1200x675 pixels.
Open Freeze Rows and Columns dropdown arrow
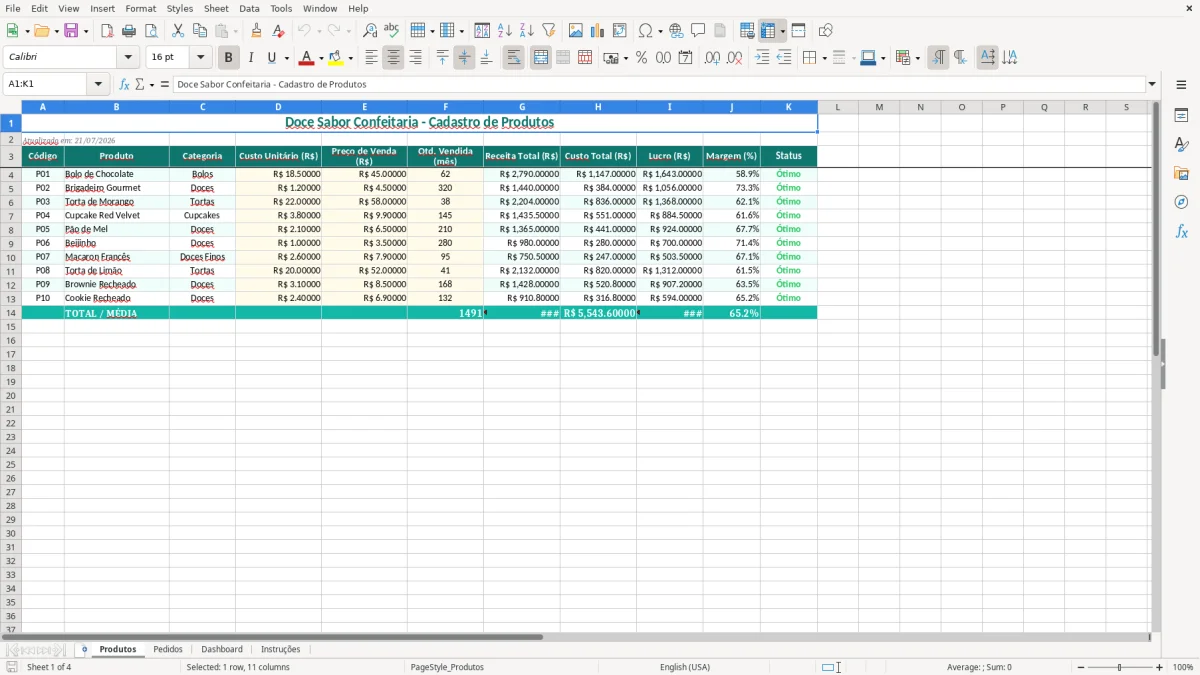[x=783, y=31]
